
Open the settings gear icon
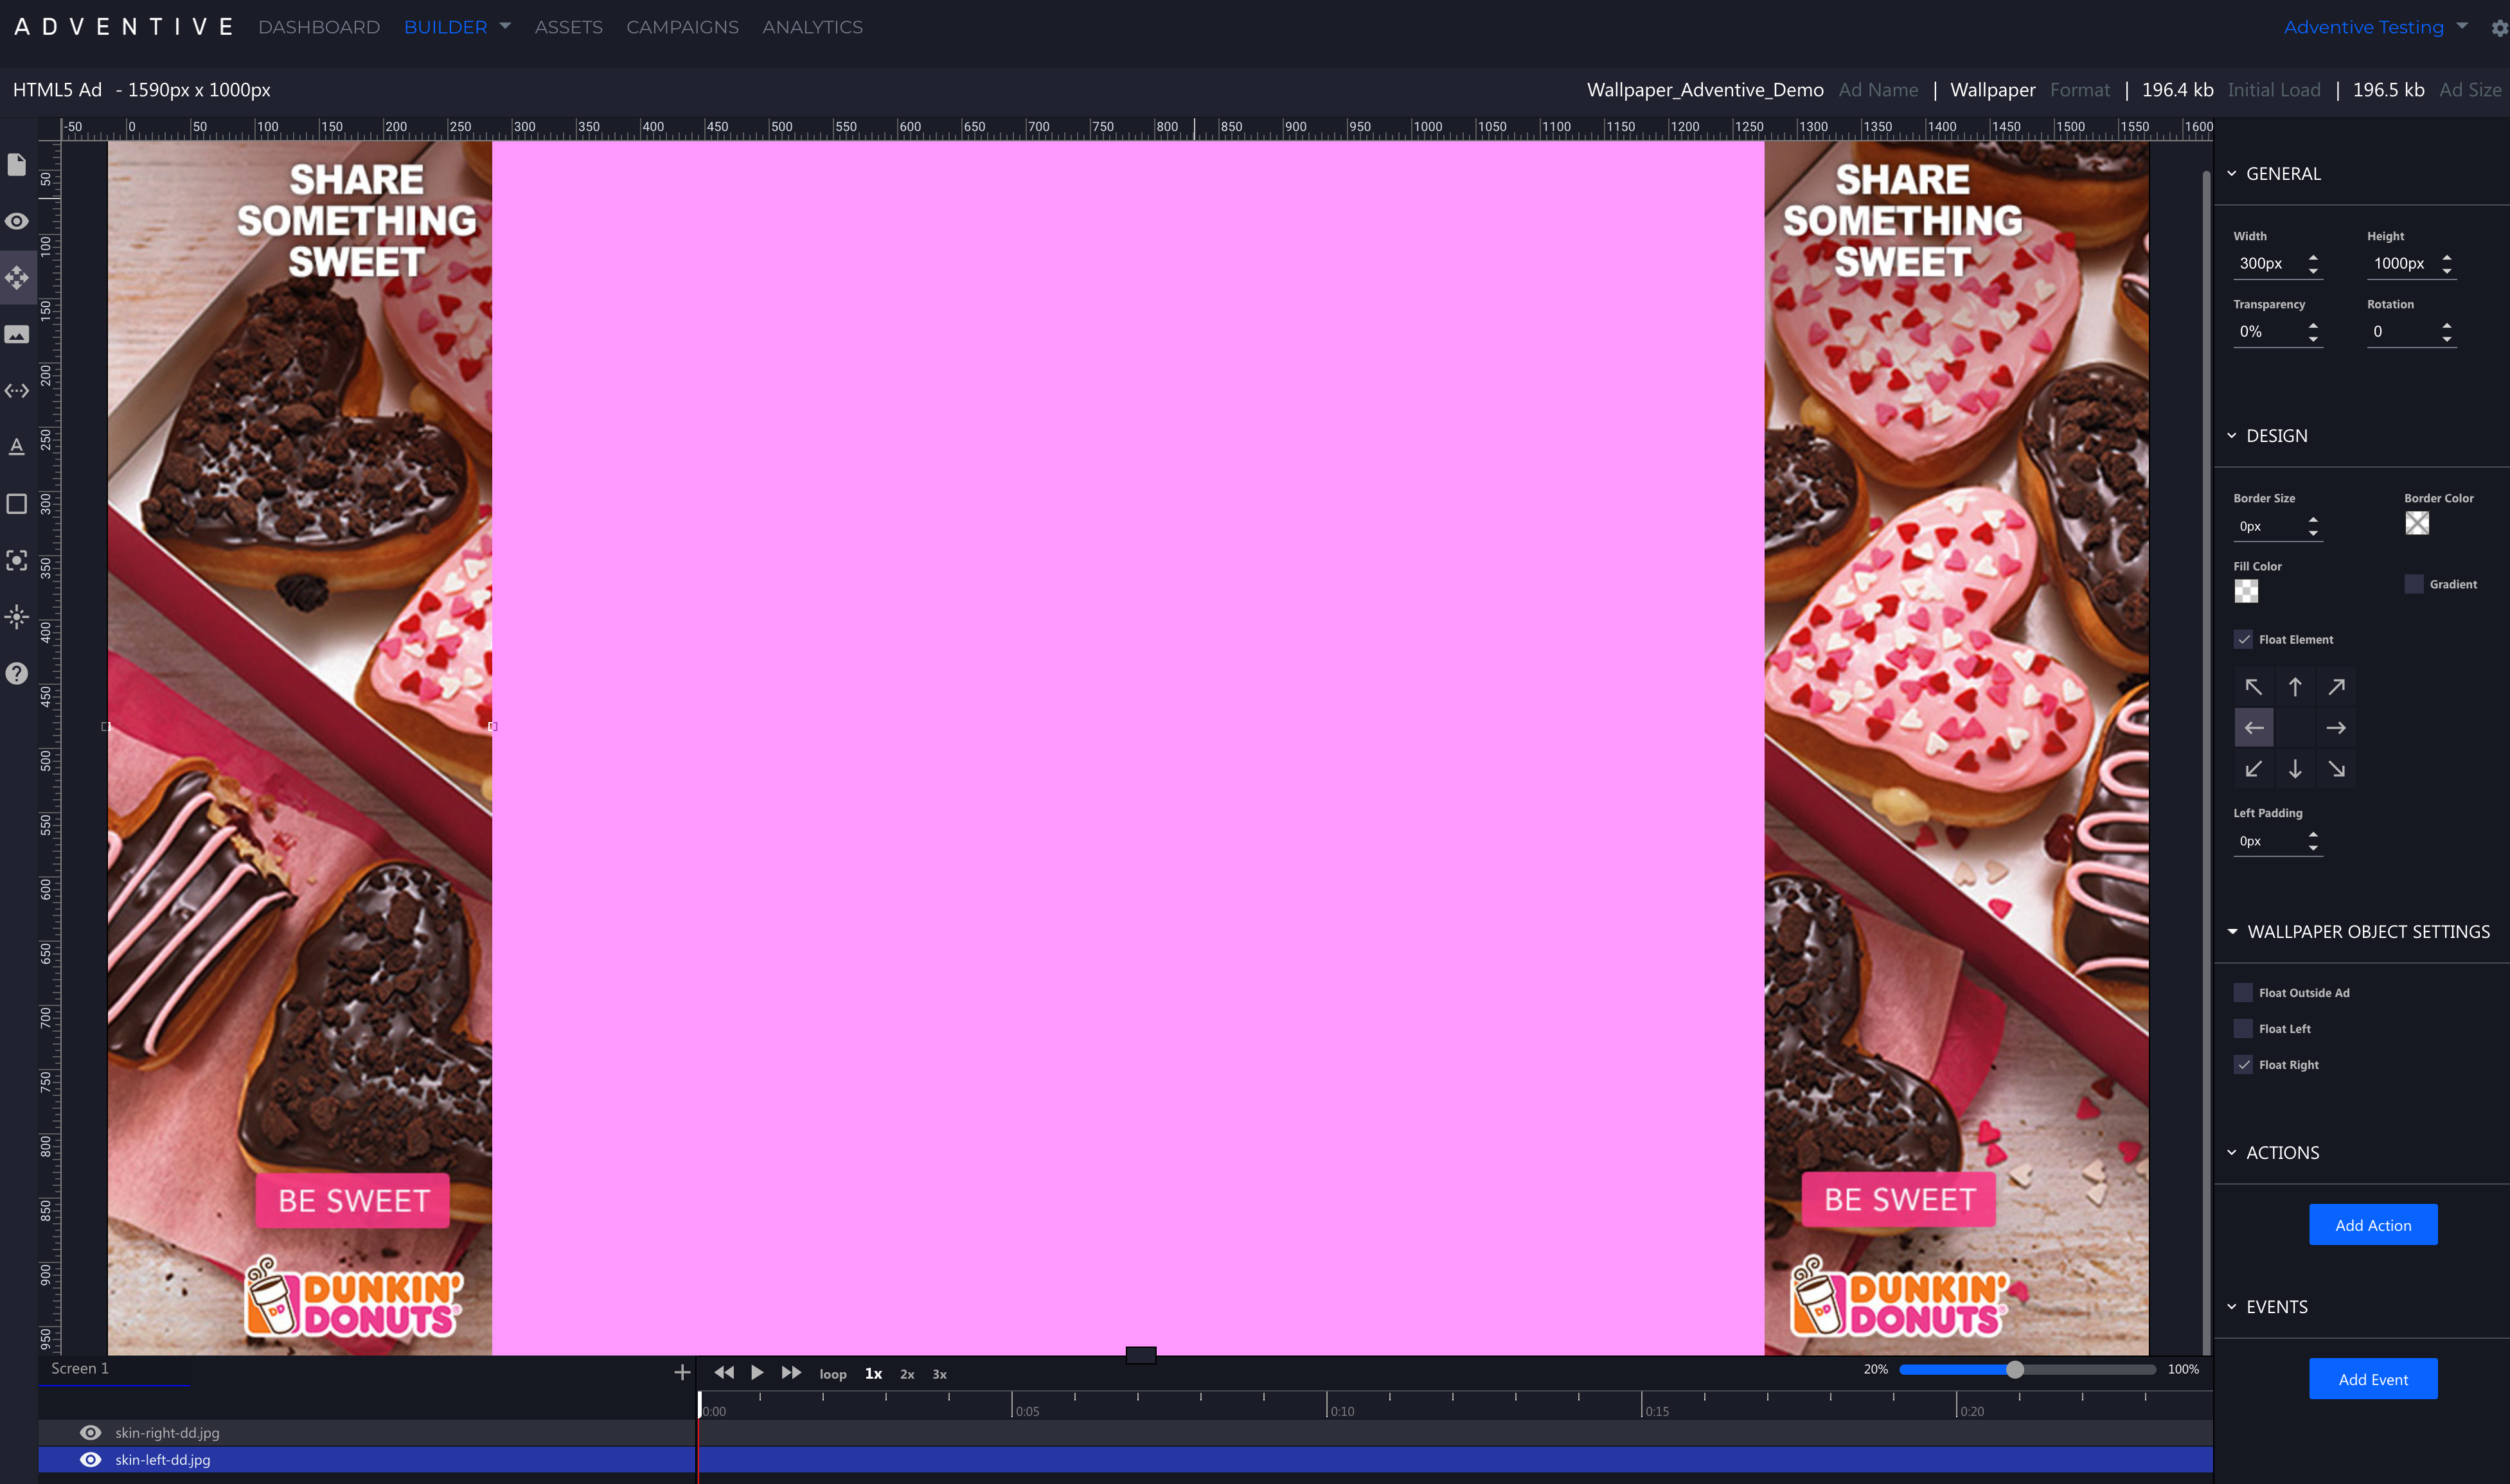pyautogui.click(x=2499, y=28)
